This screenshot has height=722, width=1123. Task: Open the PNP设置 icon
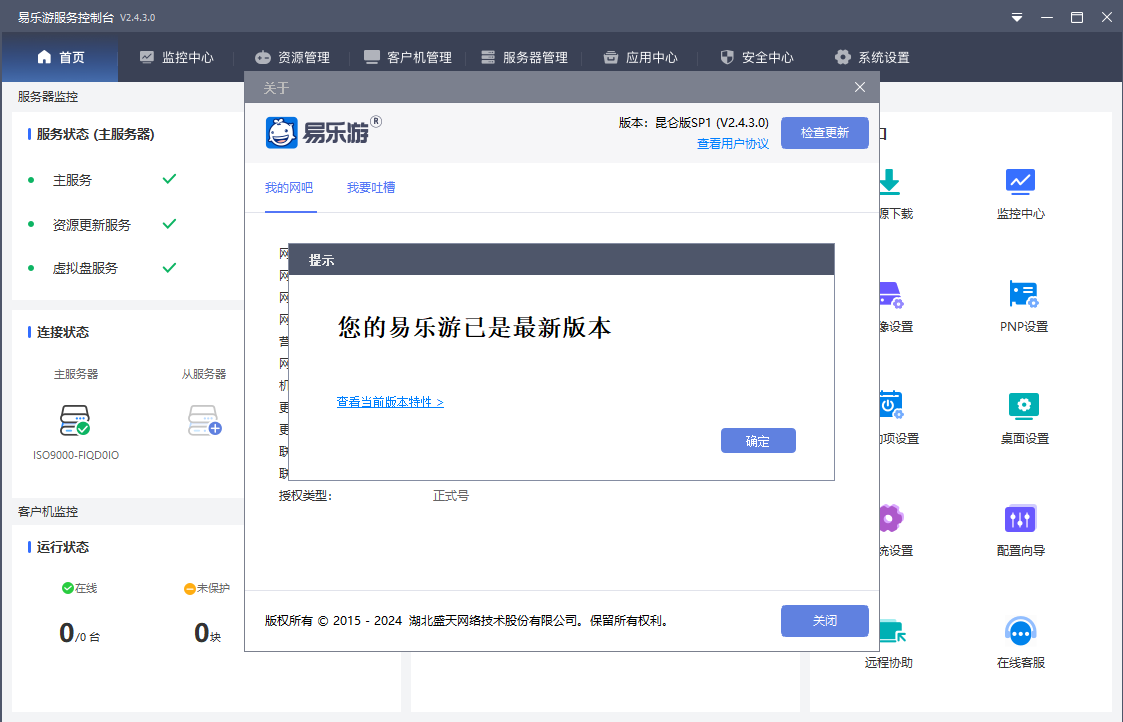pos(1023,294)
